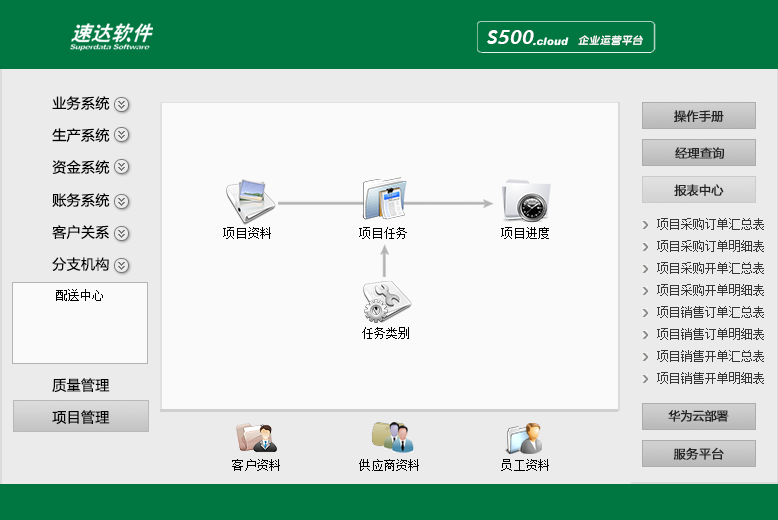The height and width of the screenshot is (520, 778).
Task: Click the 经理查询 button
Action: coord(699,153)
